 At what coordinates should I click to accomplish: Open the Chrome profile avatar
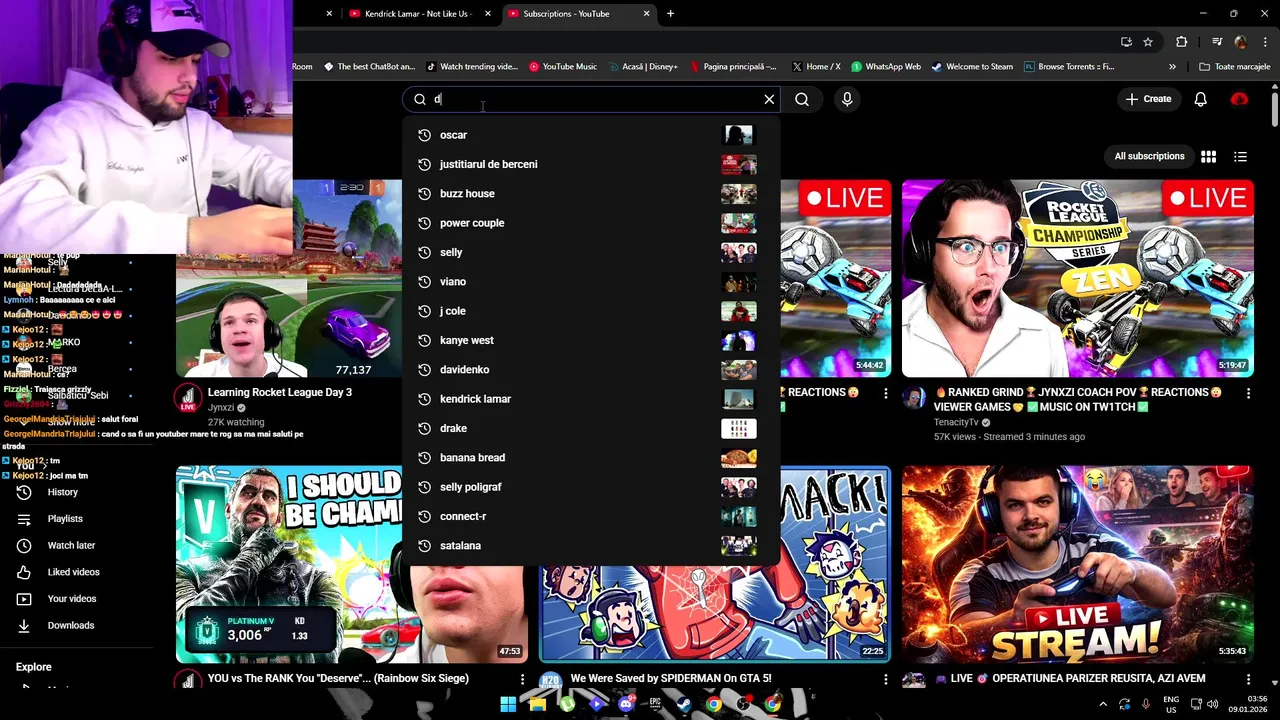click(1241, 42)
